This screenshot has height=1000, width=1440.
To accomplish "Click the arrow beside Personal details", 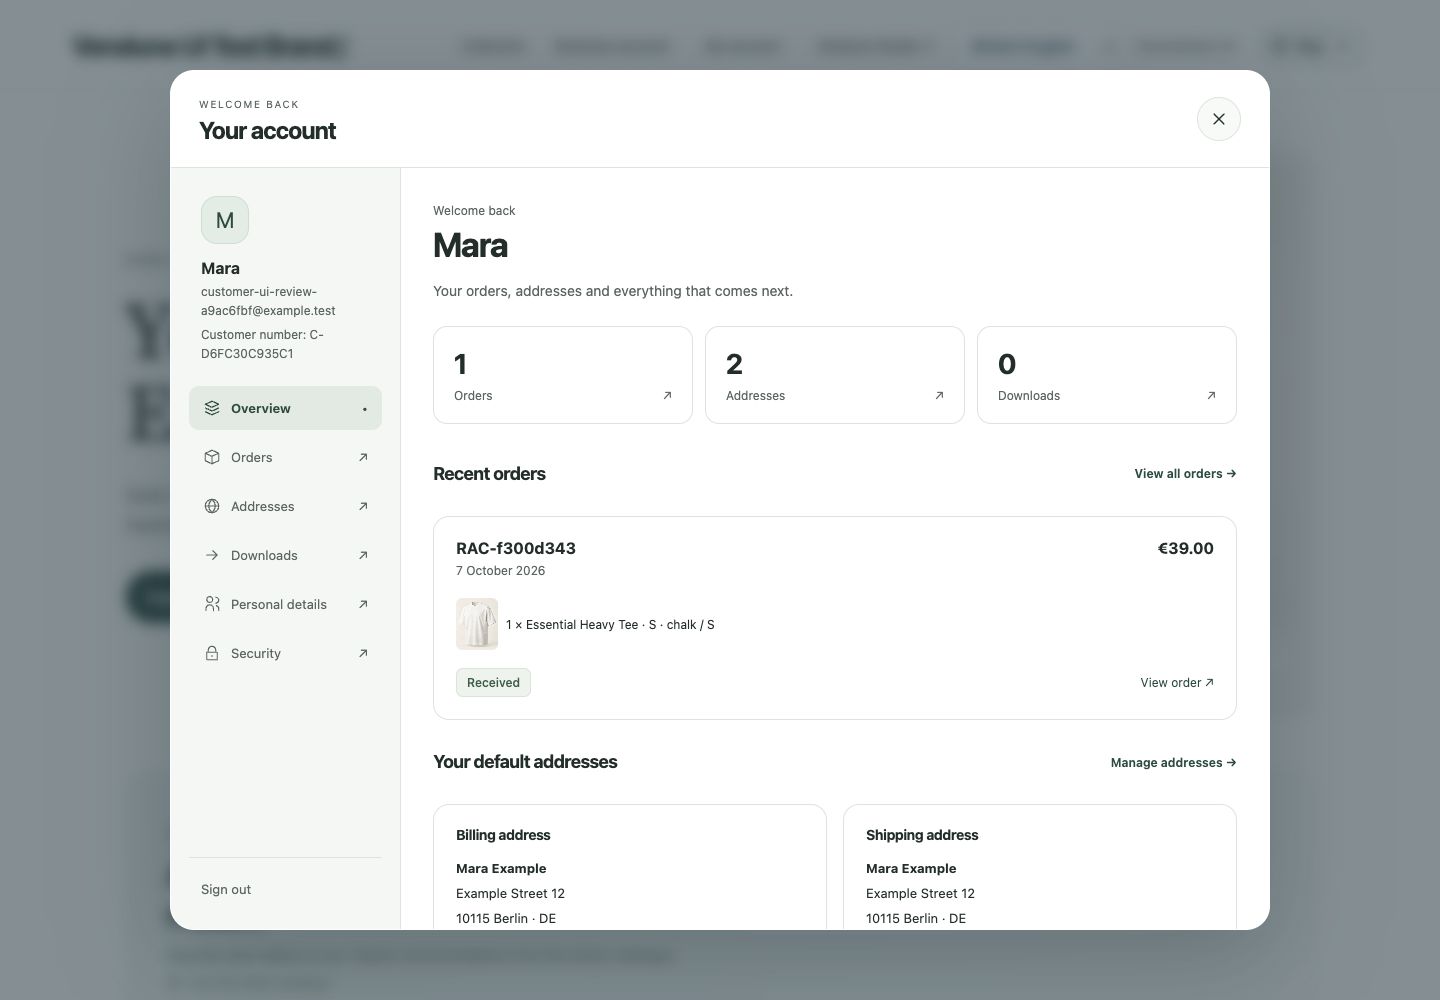I will point(363,604).
